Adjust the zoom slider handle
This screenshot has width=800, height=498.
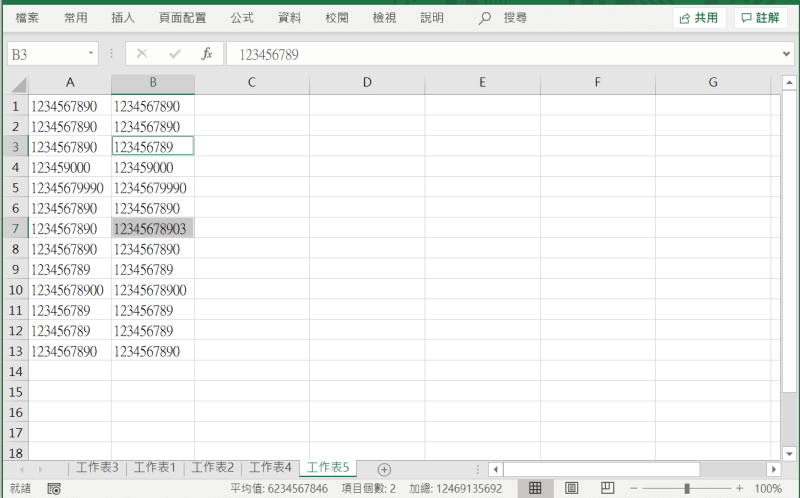point(687,488)
